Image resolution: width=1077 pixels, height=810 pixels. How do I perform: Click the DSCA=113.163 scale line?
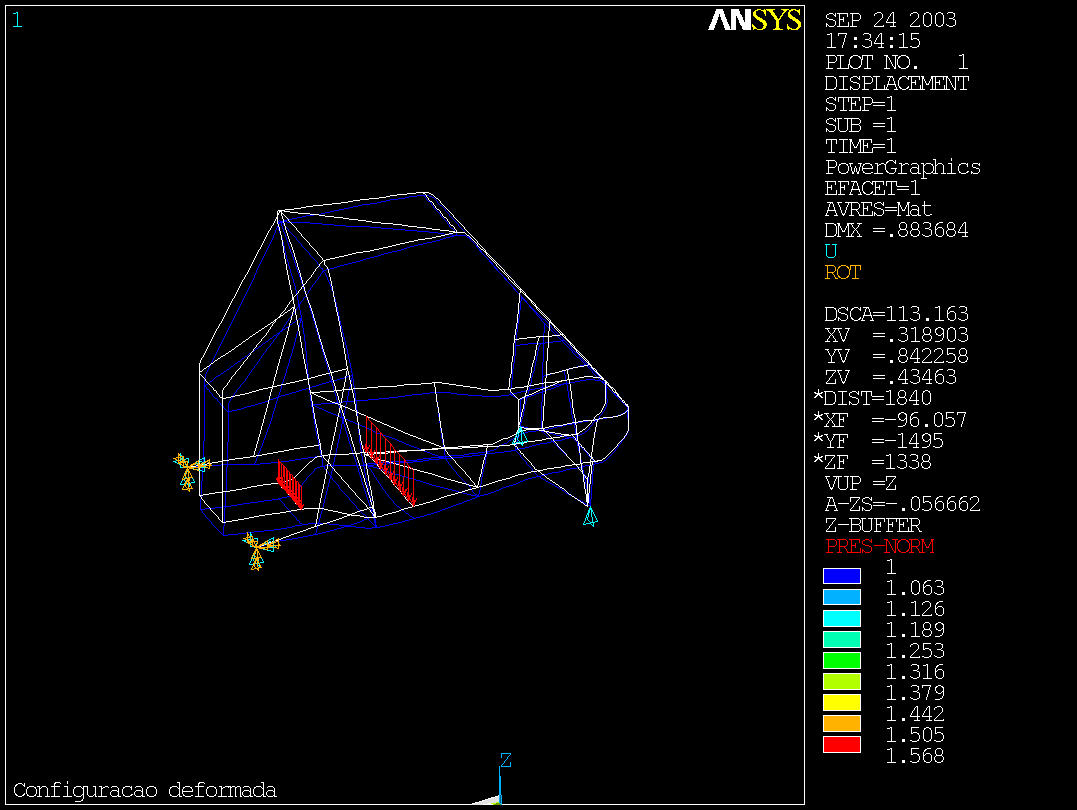pyautogui.click(x=896, y=315)
